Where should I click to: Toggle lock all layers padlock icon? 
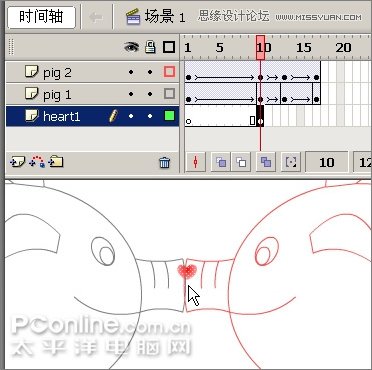[x=150, y=47]
